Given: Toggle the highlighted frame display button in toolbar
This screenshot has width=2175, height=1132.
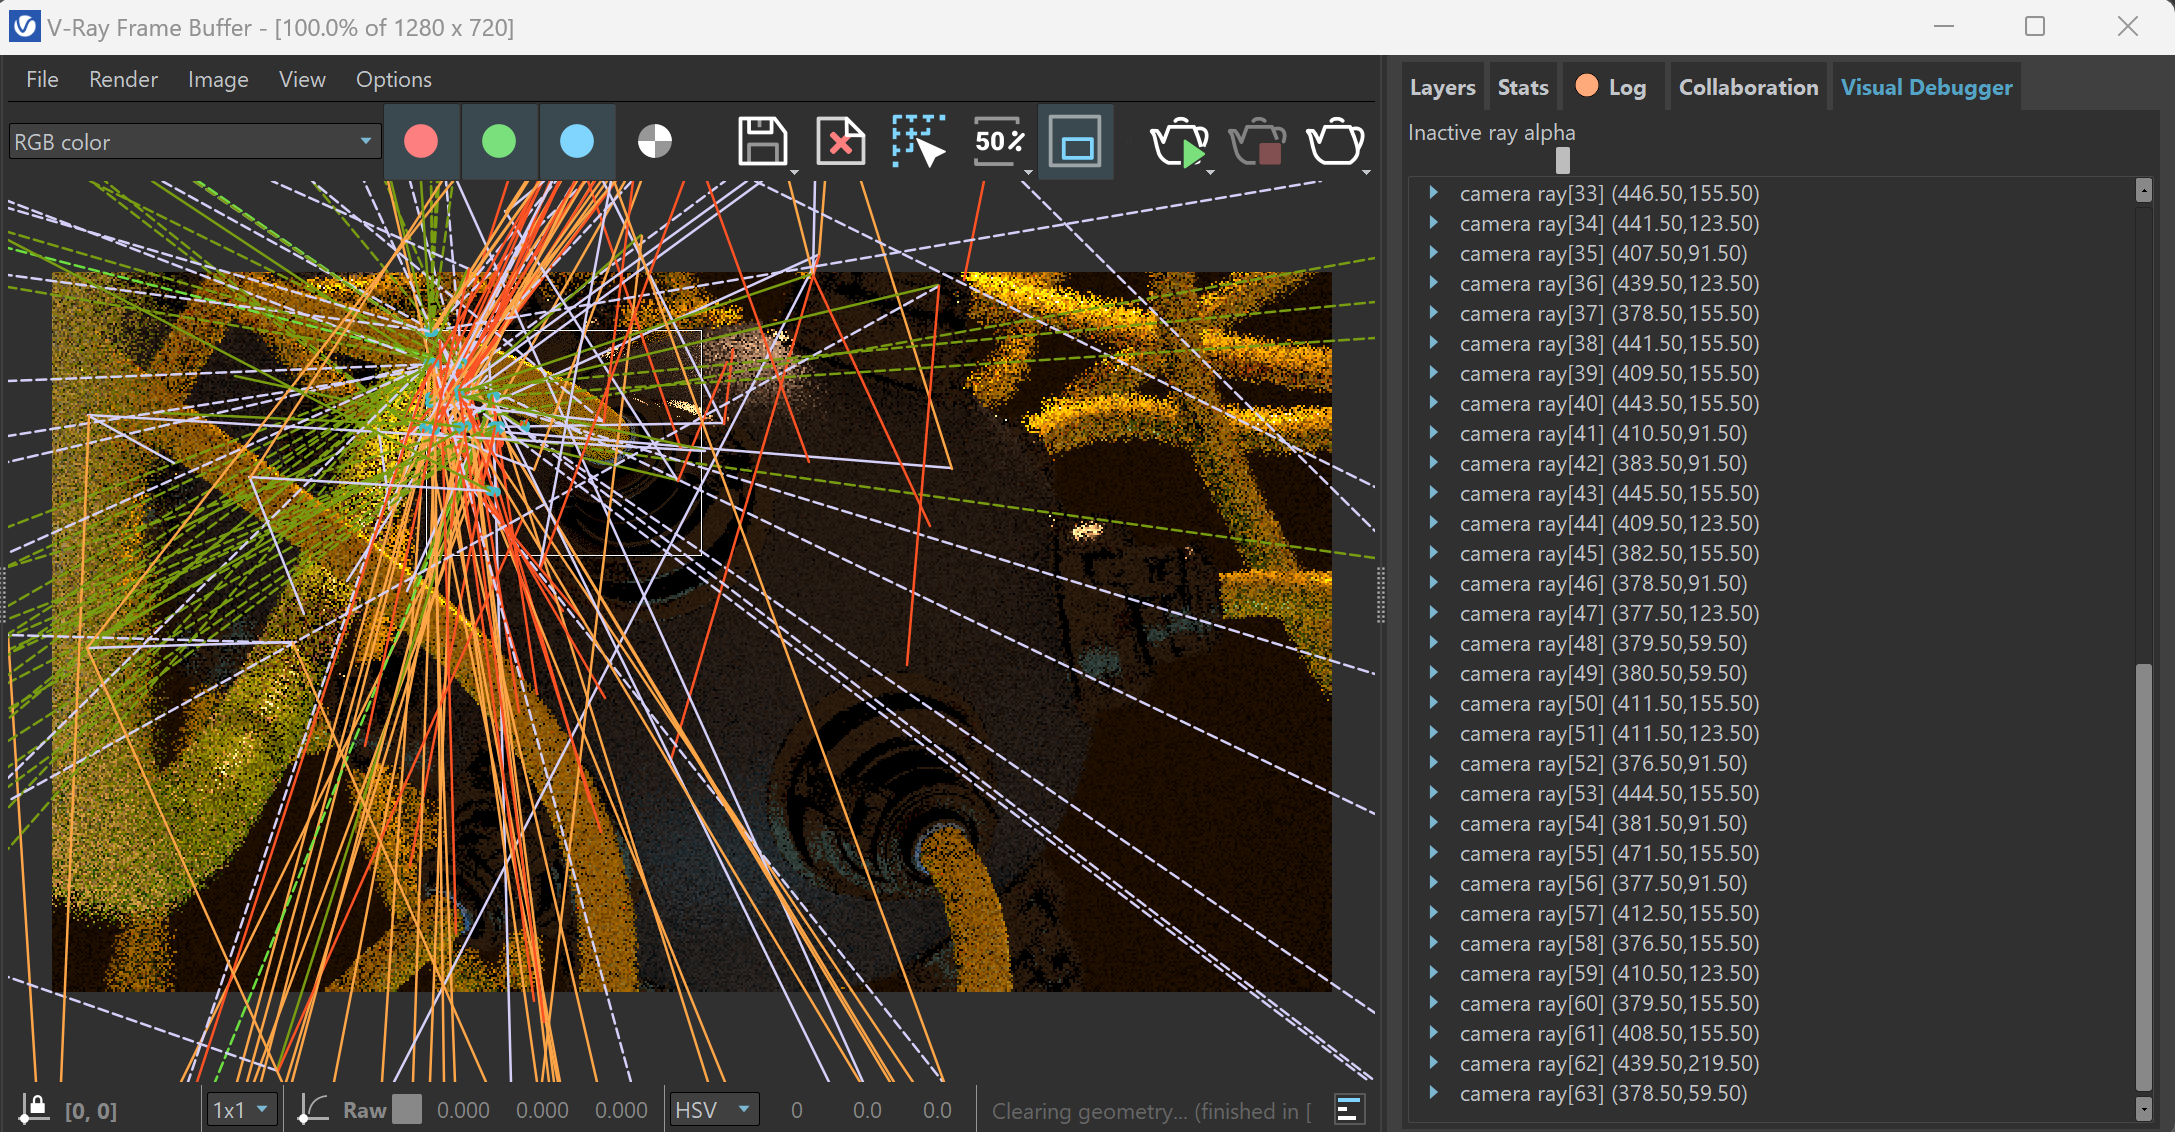Looking at the screenshot, I should [1076, 142].
